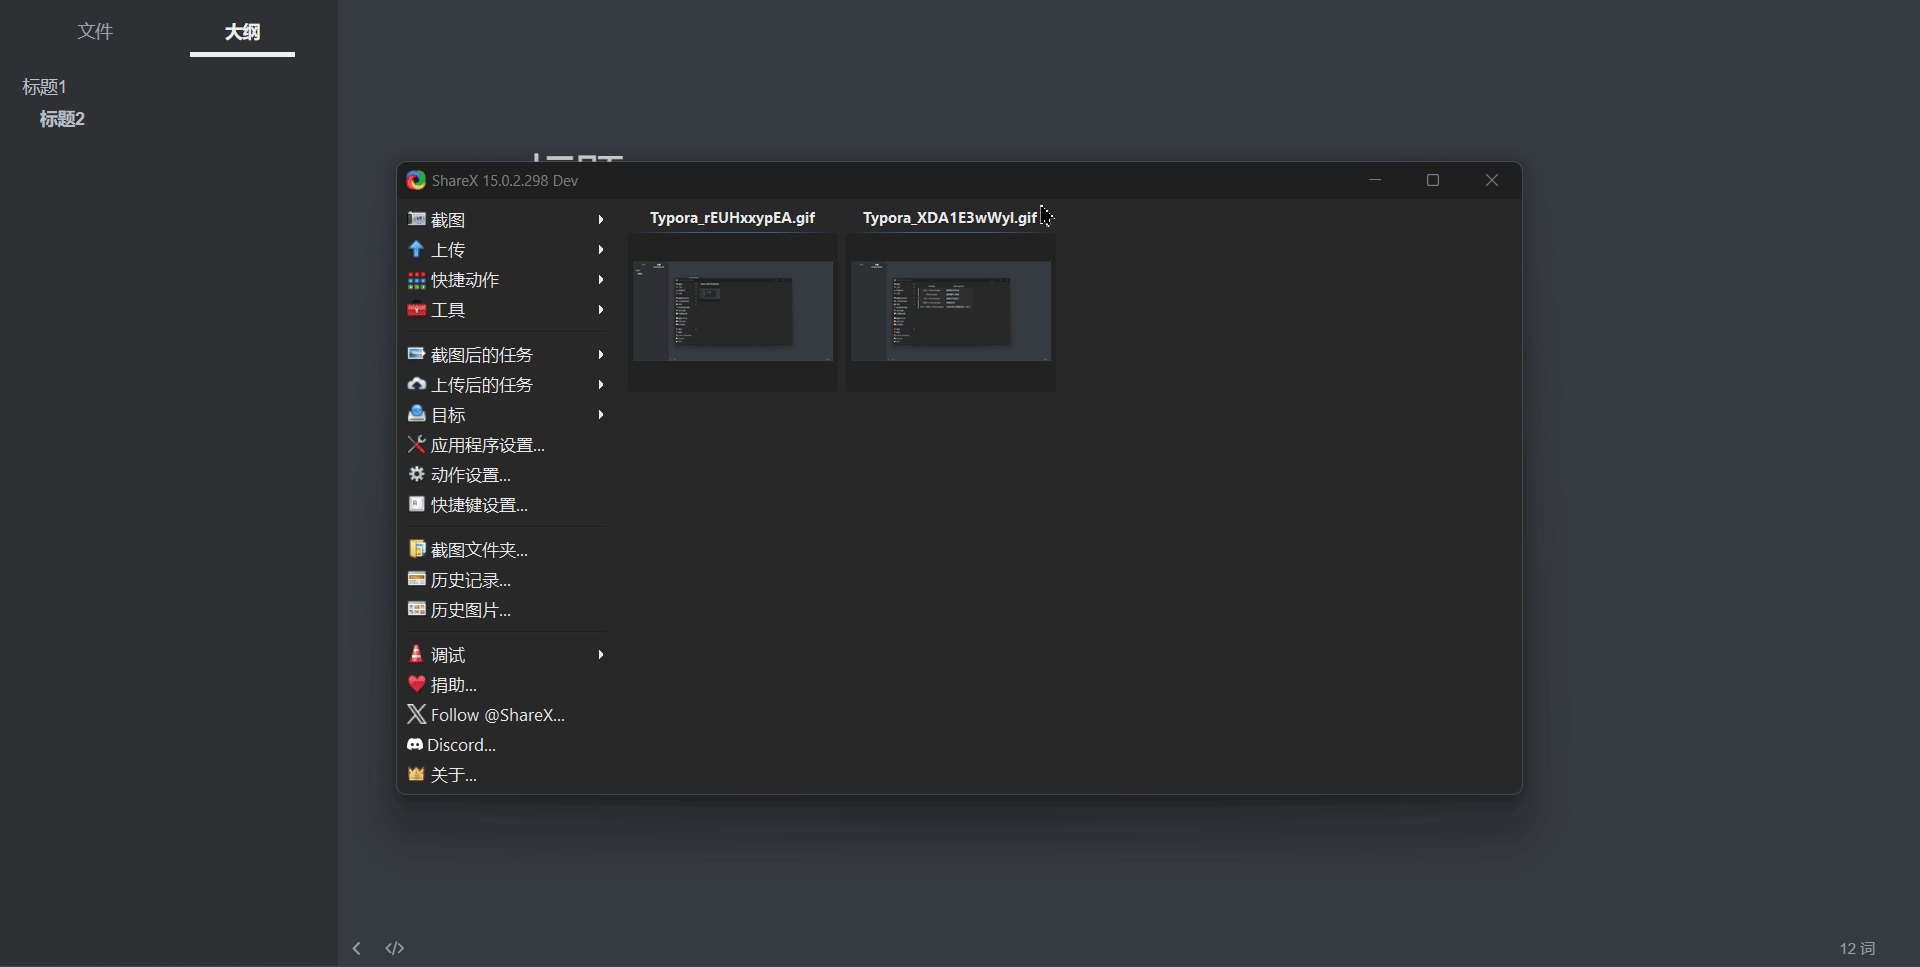1920x967 pixels.
Task: Click the 快捷动作 grid icon
Action: click(417, 280)
